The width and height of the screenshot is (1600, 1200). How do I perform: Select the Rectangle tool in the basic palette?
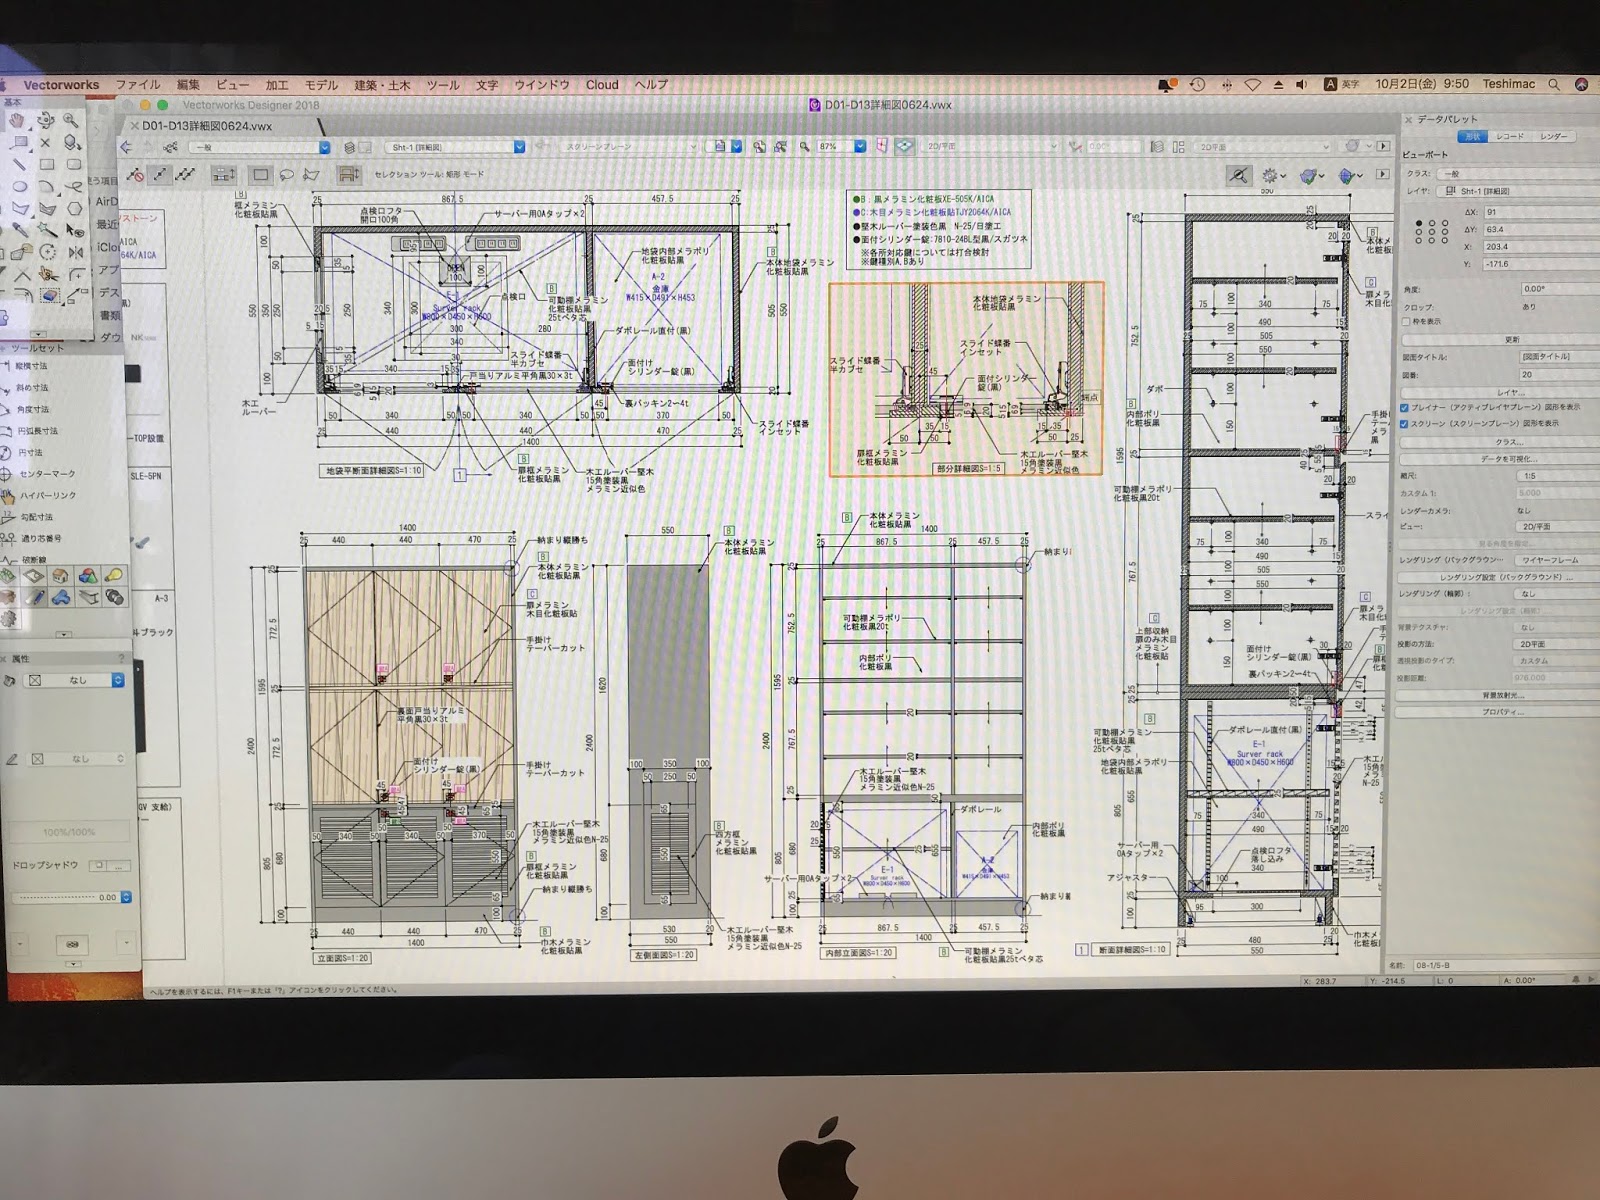pyautogui.click(x=47, y=164)
